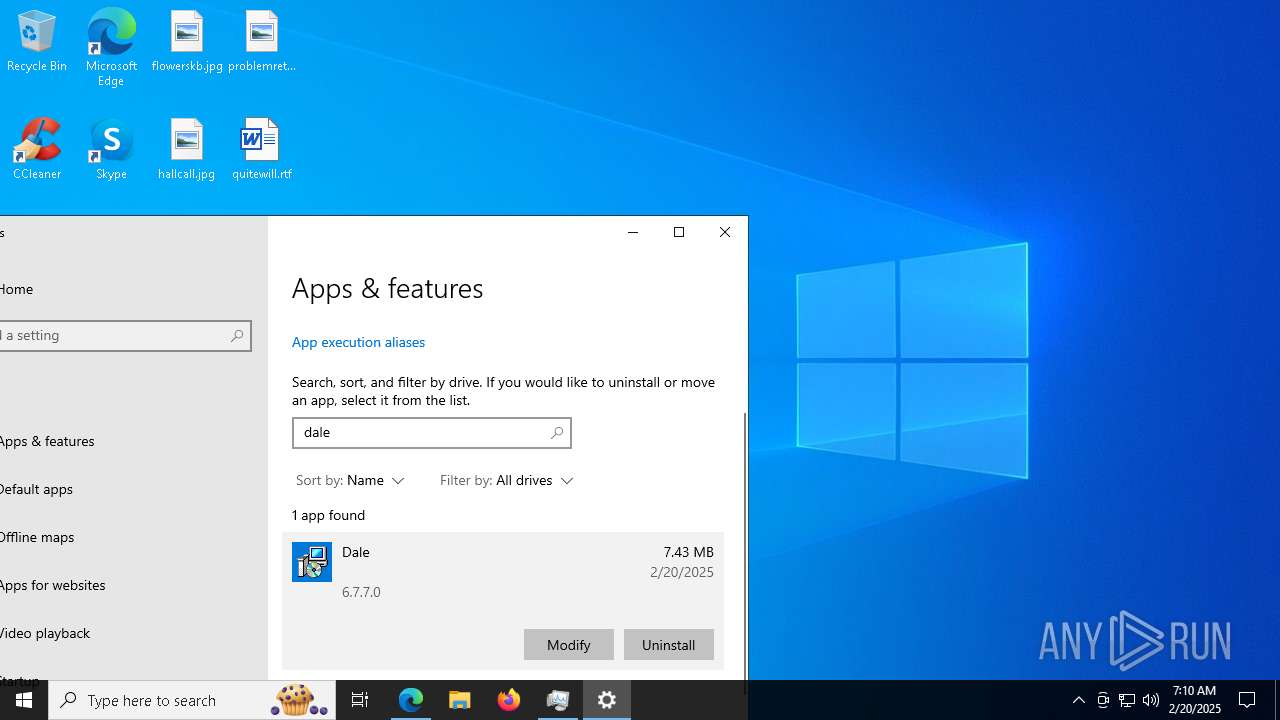This screenshot has height=720, width=1280.
Task: Click Uninstall button for Dale
Action: (668, 645)
